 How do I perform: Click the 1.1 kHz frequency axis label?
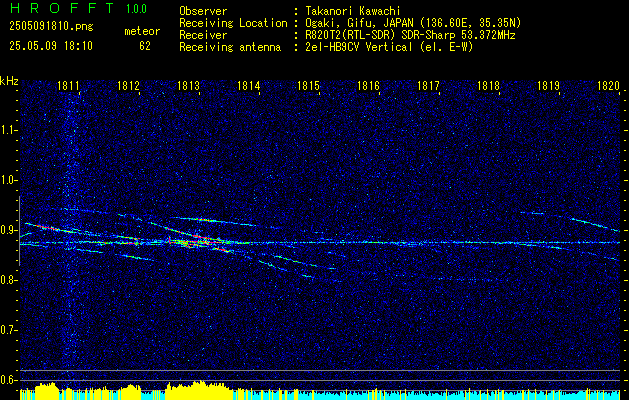(9, 130)
